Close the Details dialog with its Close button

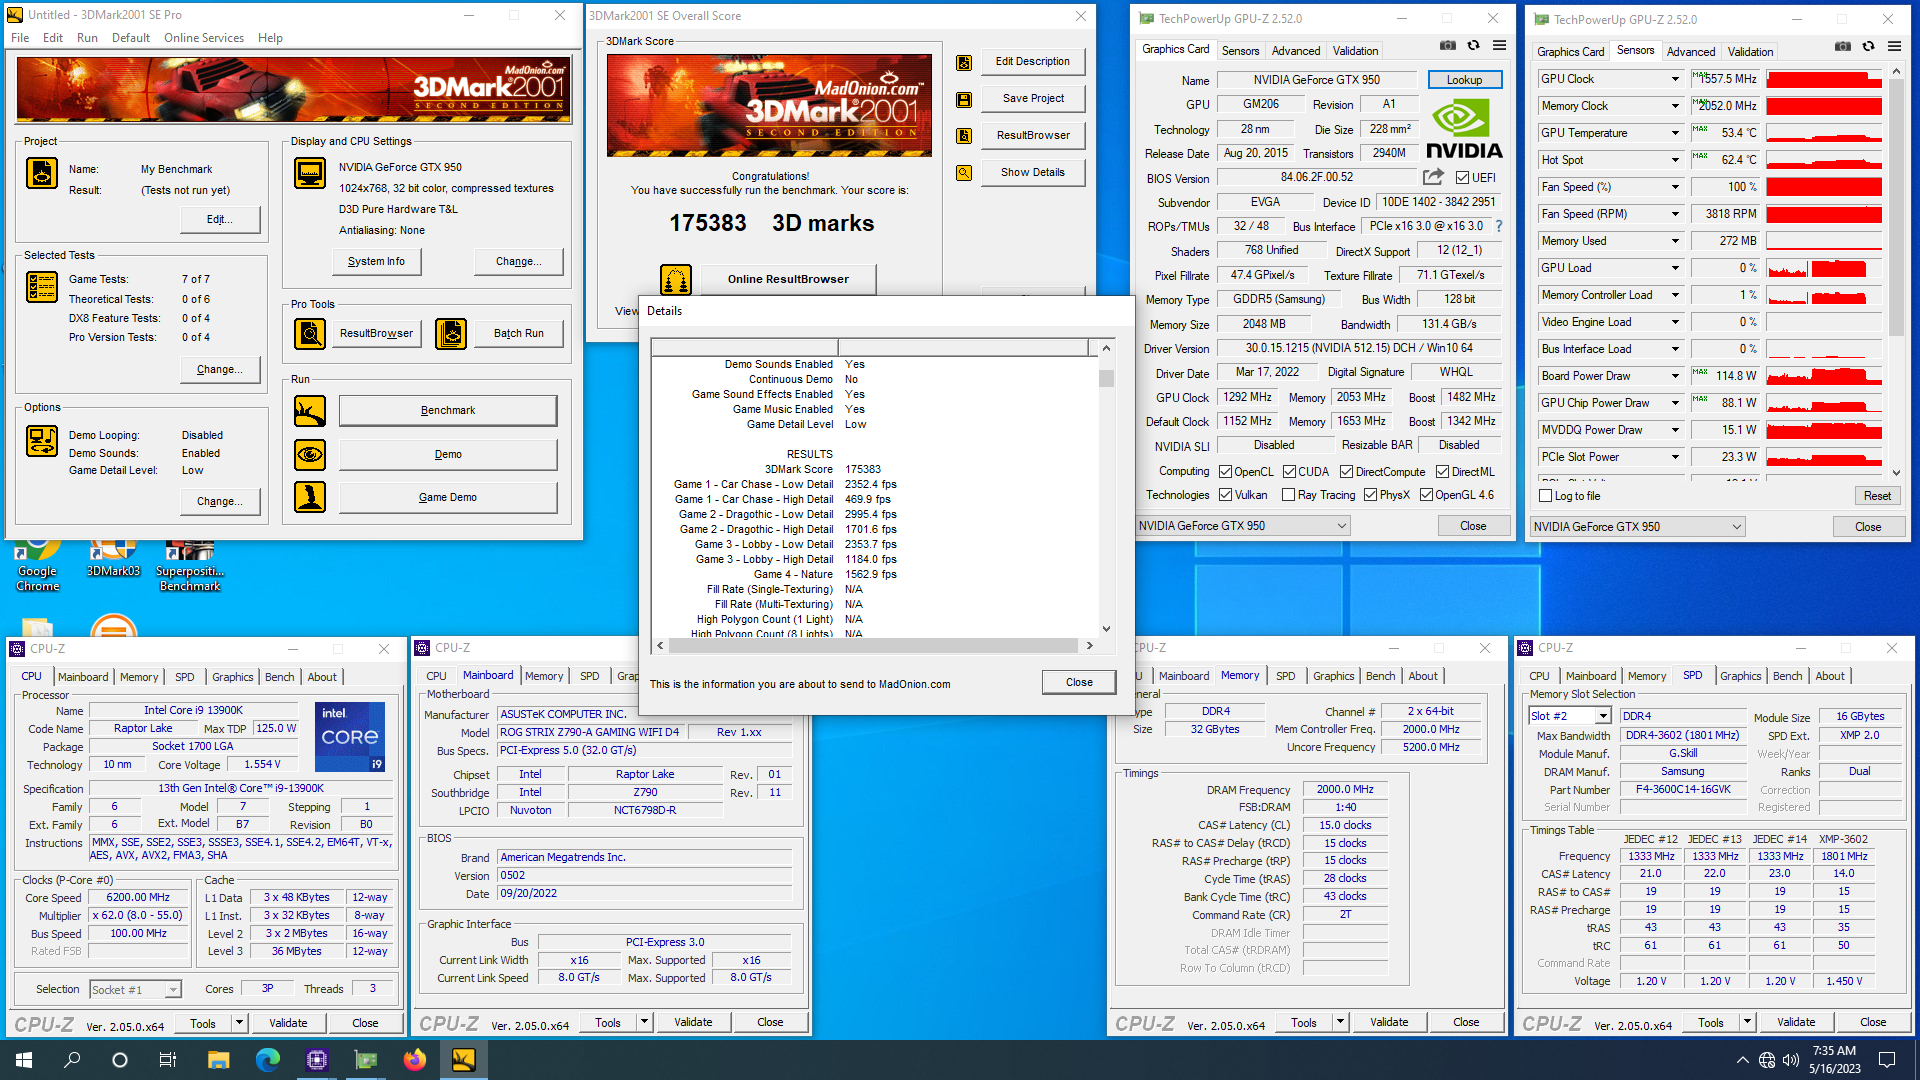coord(1079,682)
